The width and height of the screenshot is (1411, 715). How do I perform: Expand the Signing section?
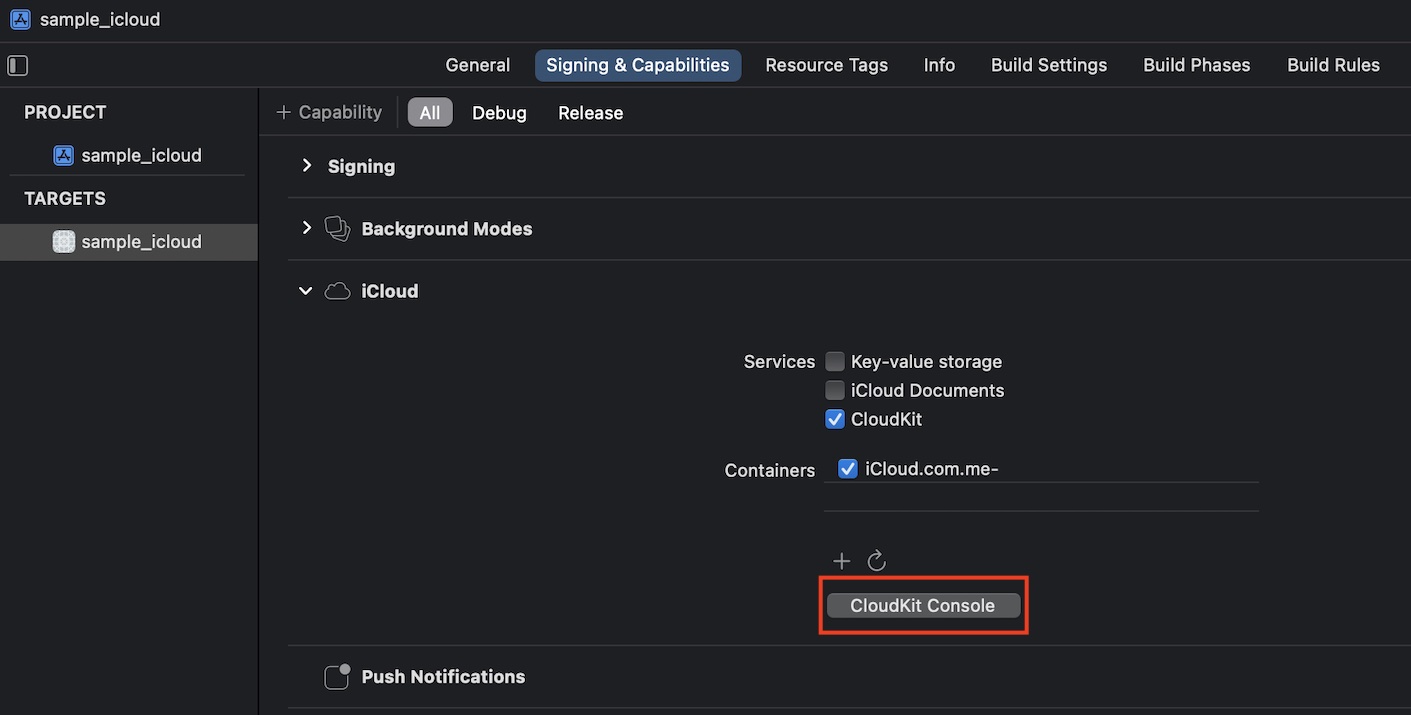[x=307, y=166]
